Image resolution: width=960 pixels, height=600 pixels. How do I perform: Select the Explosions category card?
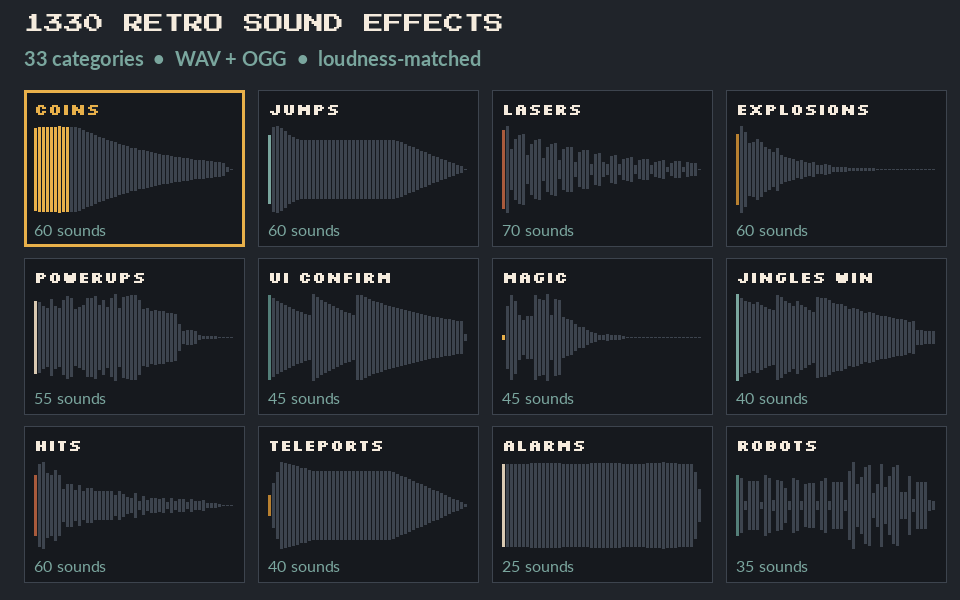click(836, 168)
